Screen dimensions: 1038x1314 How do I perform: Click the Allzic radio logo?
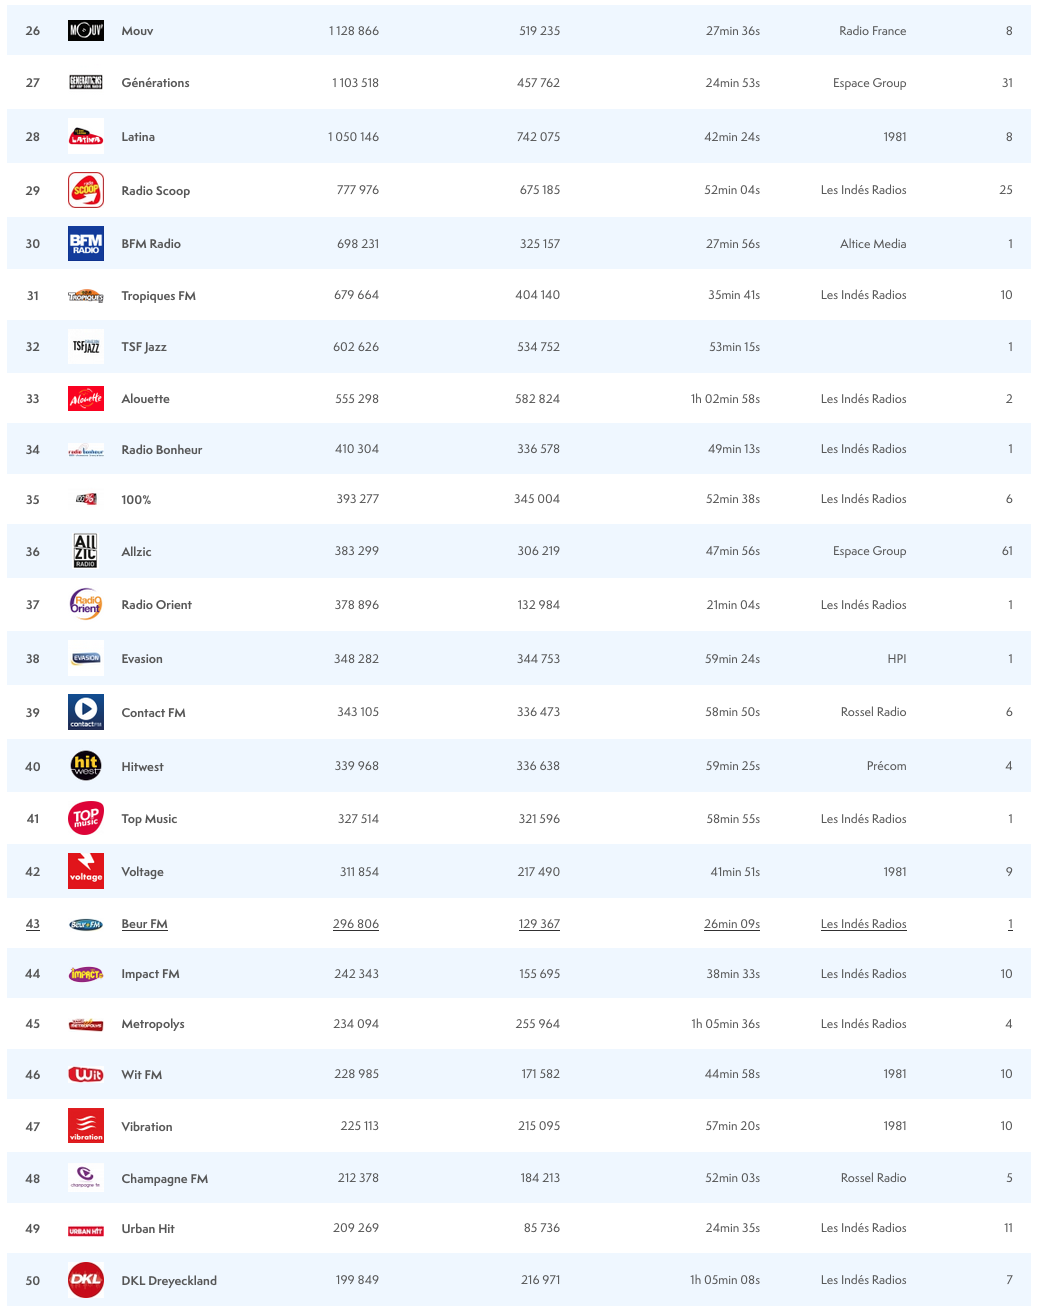click(x=86, y=551)
